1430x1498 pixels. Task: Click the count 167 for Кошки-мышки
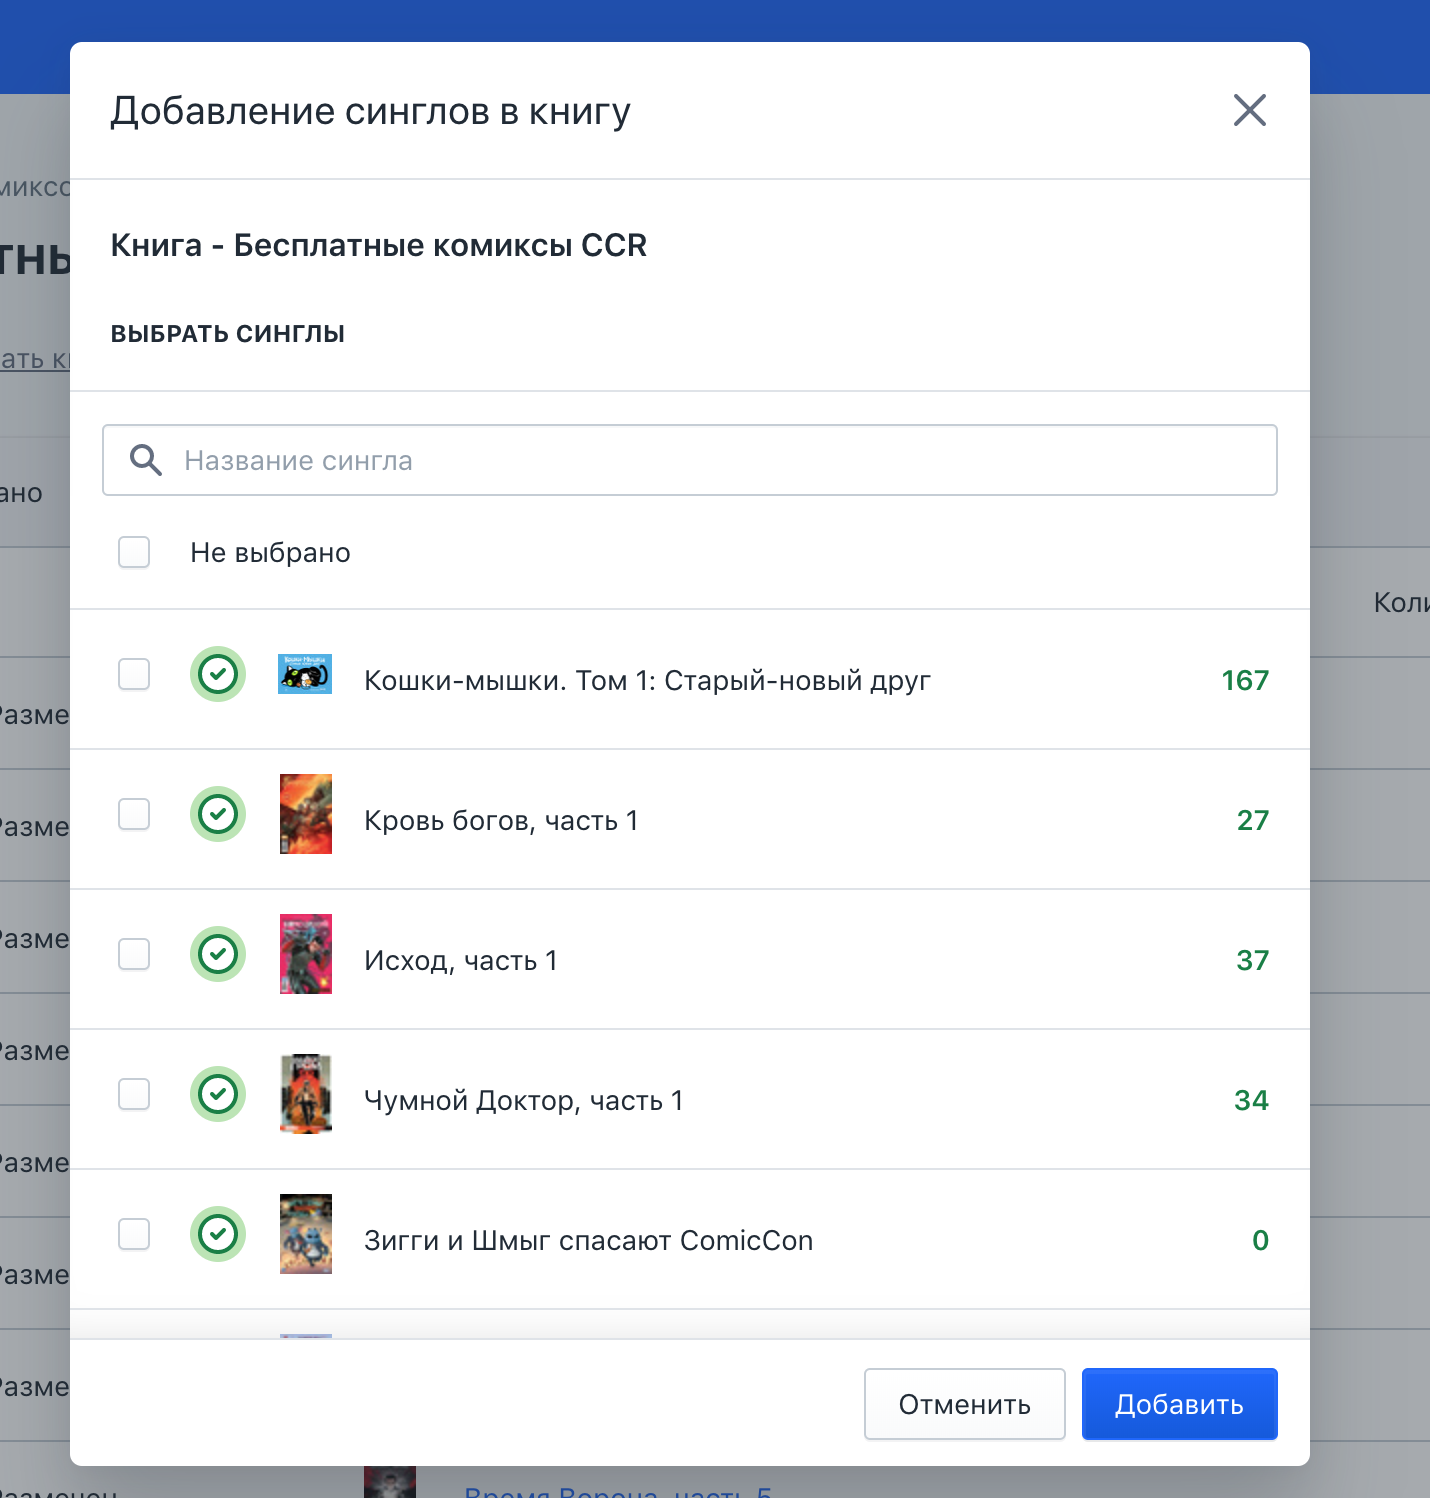(x=1245, y=681)
